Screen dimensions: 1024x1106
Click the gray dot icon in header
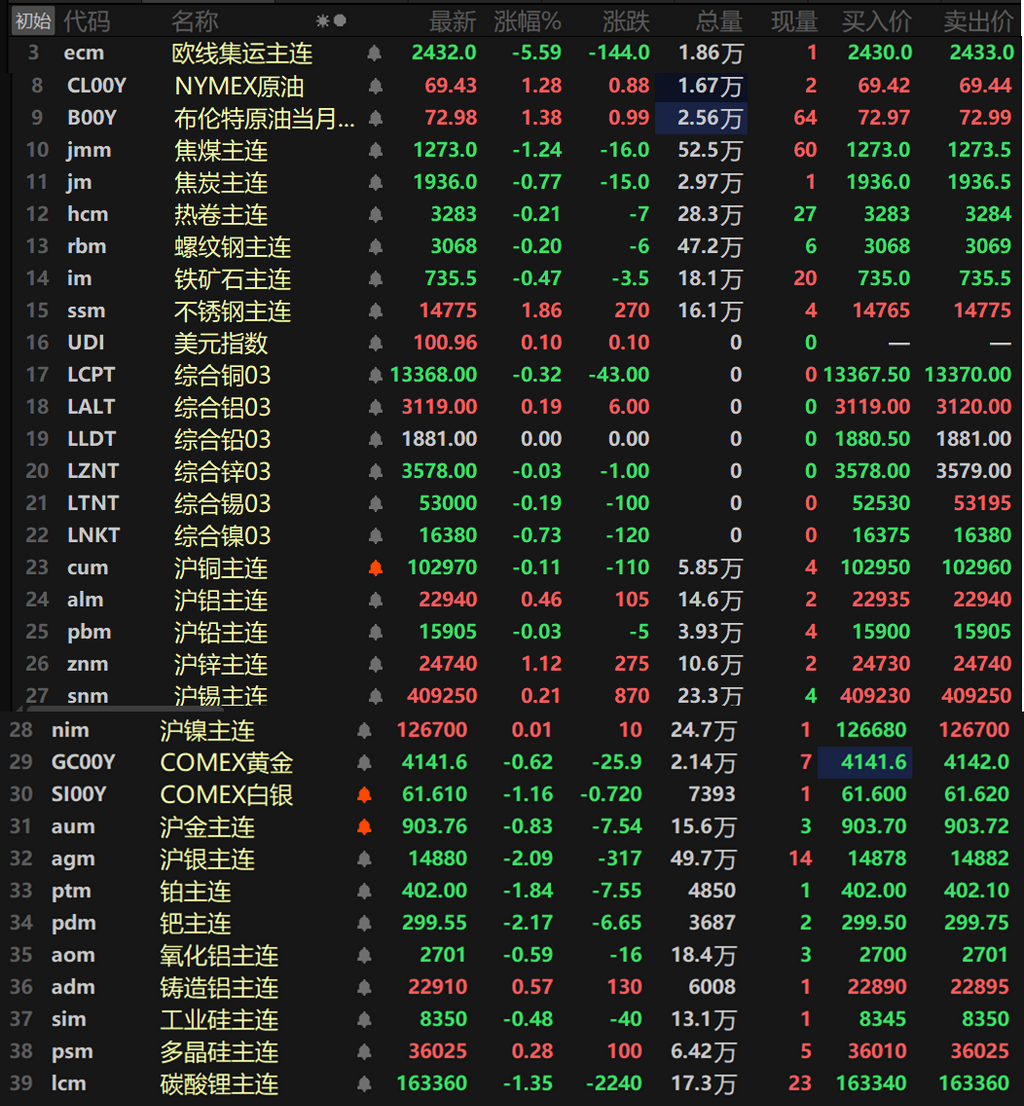(x=340, y=20)
